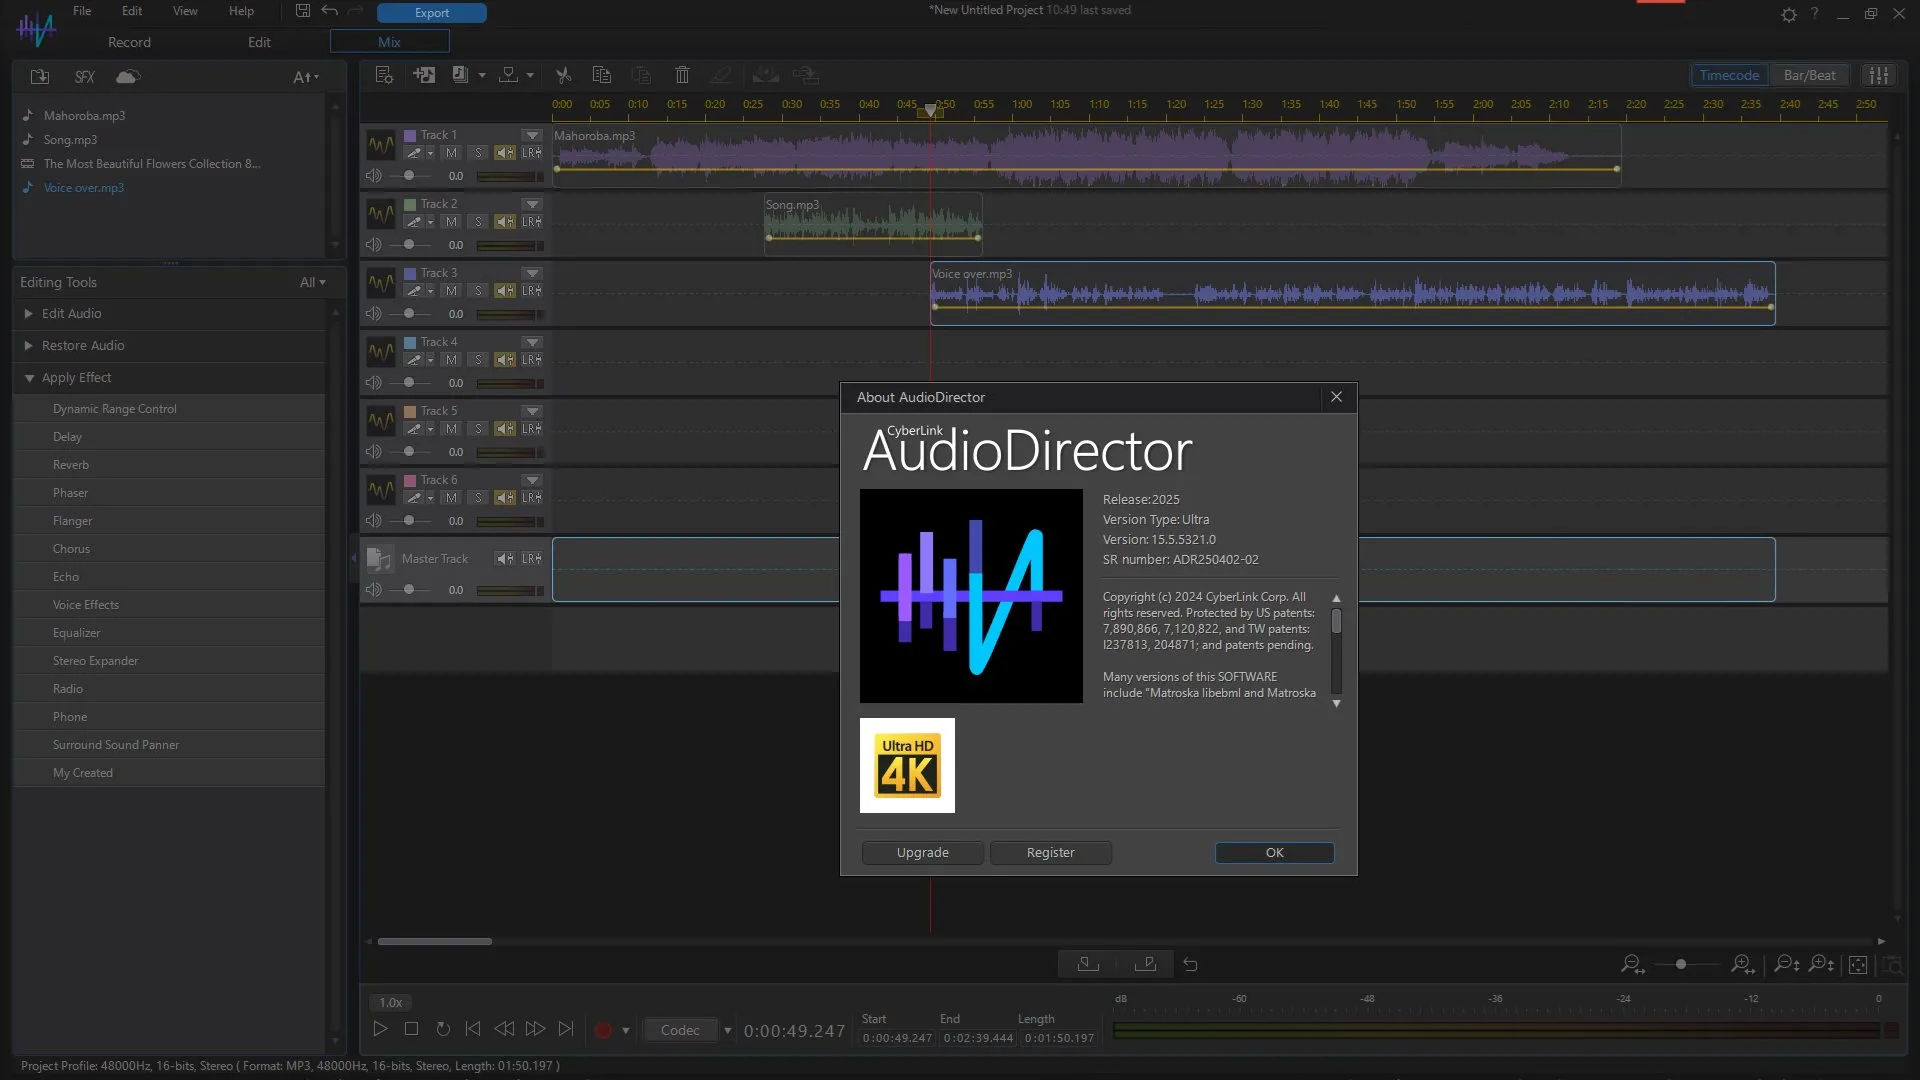Adjust the Track 1 volume slider
The width and height of the screenshot is (1920, 1080).
pyautogui.click(x=409, y=175)
